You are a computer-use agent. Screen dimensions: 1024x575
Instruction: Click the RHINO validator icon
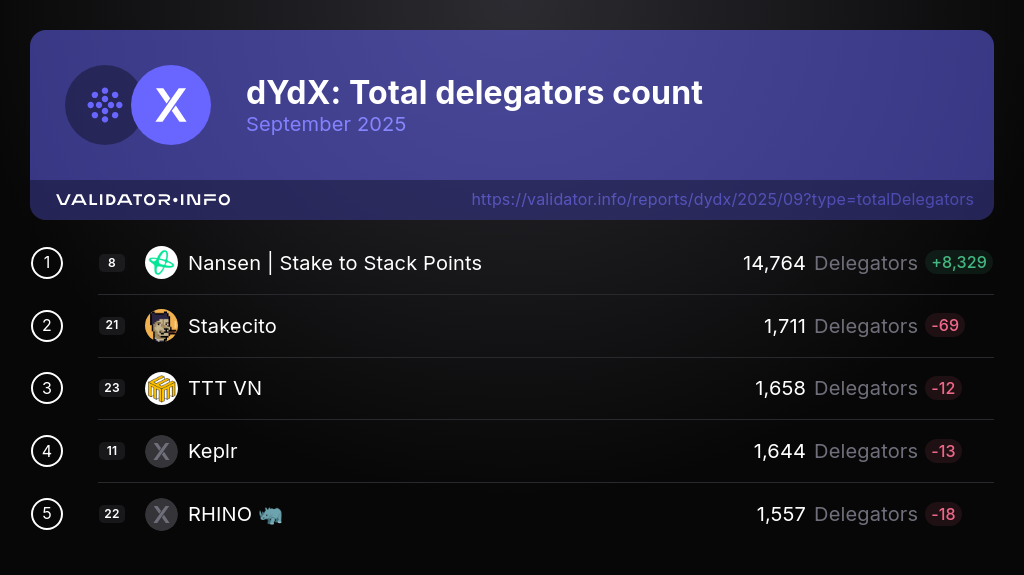(161, 514)
